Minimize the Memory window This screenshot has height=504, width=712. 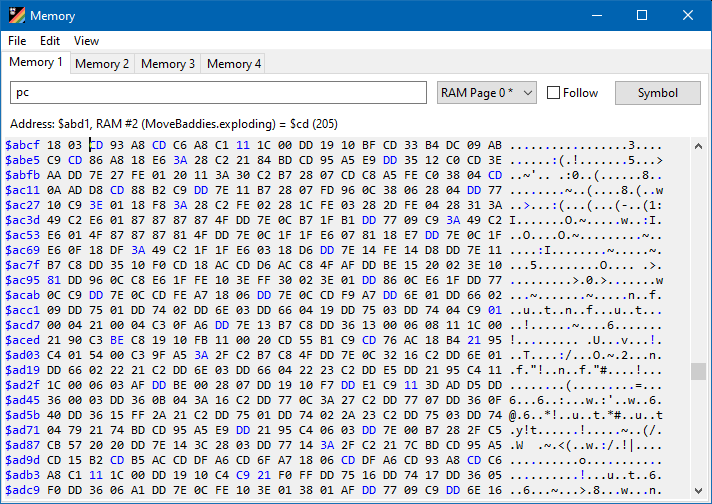(596, 16)
